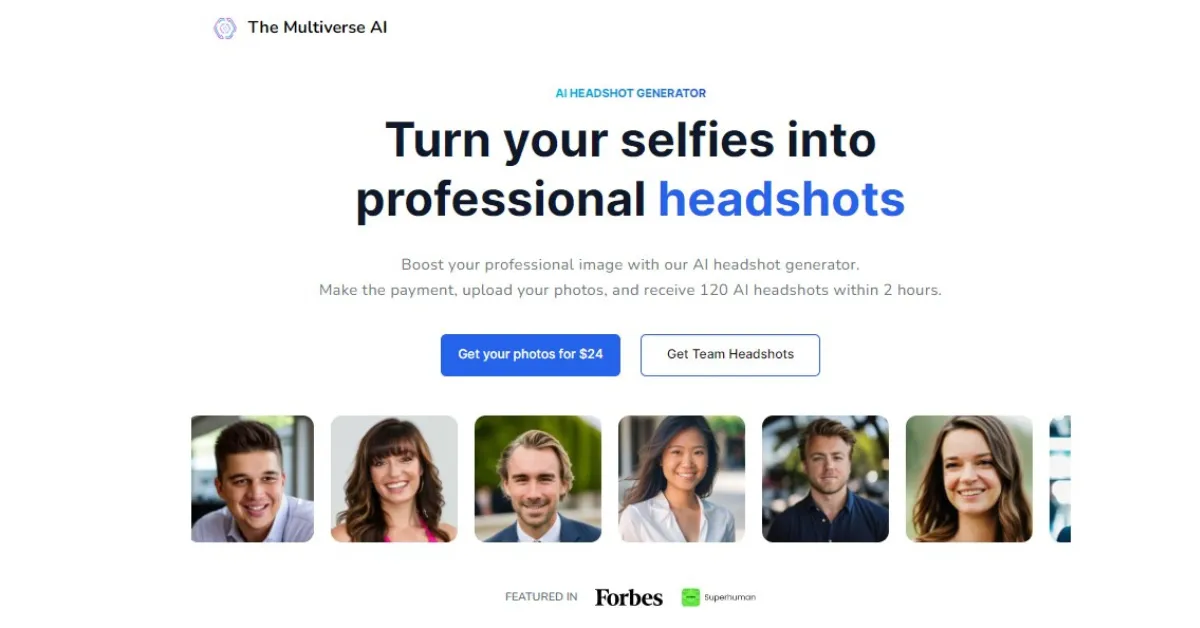The width and height of the screenshot is (1200, 628).
Task: View headshot of smiling woman with long brown hair
Action: 969,479
